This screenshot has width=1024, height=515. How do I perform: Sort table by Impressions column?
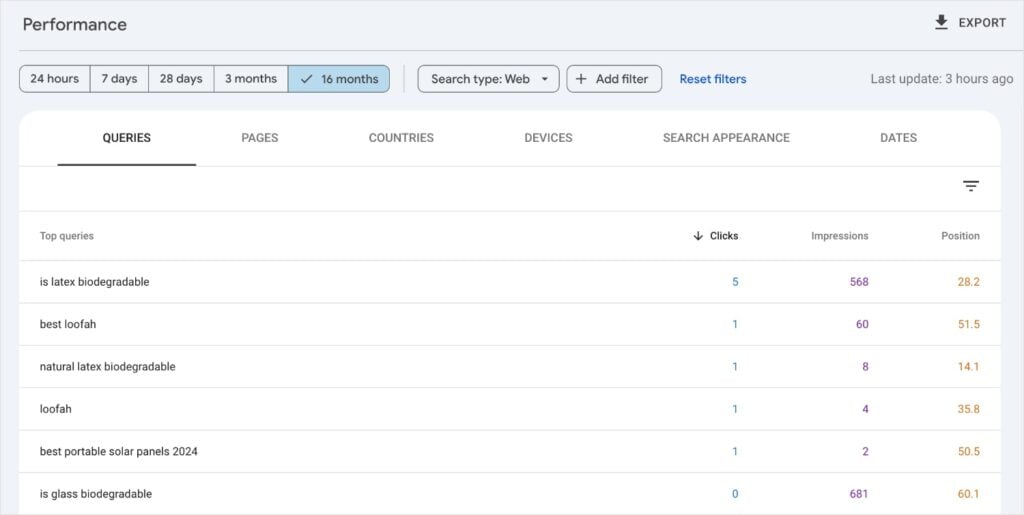point(839,236)
